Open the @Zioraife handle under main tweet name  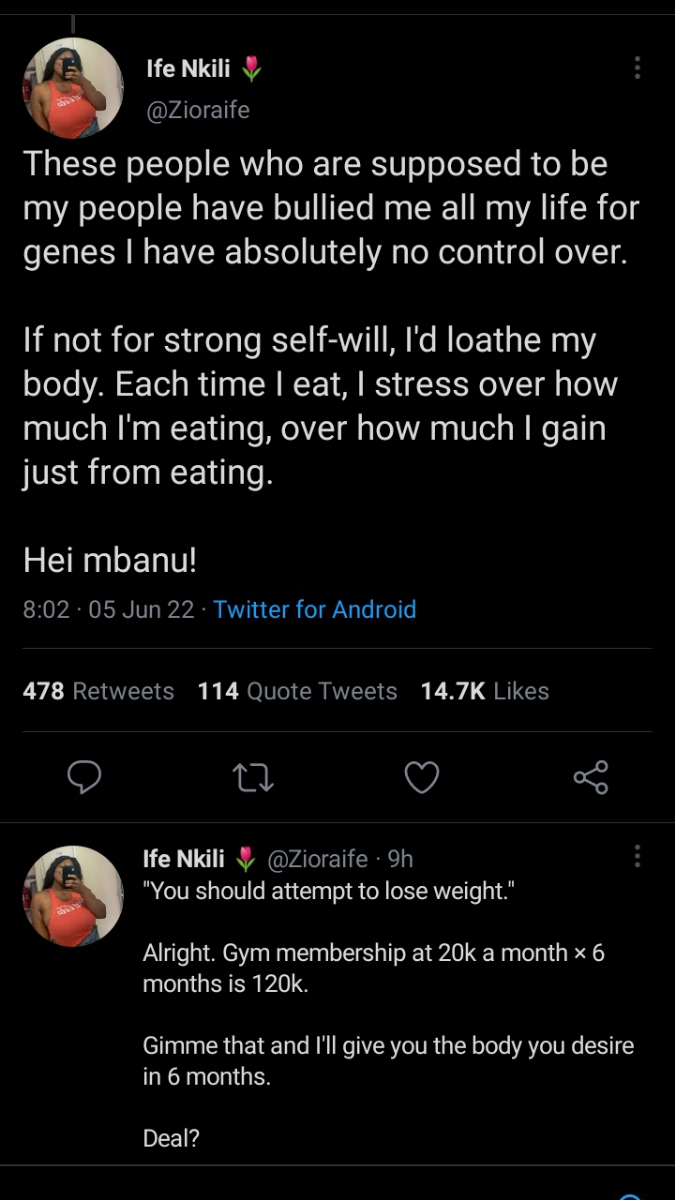[198, 110]
